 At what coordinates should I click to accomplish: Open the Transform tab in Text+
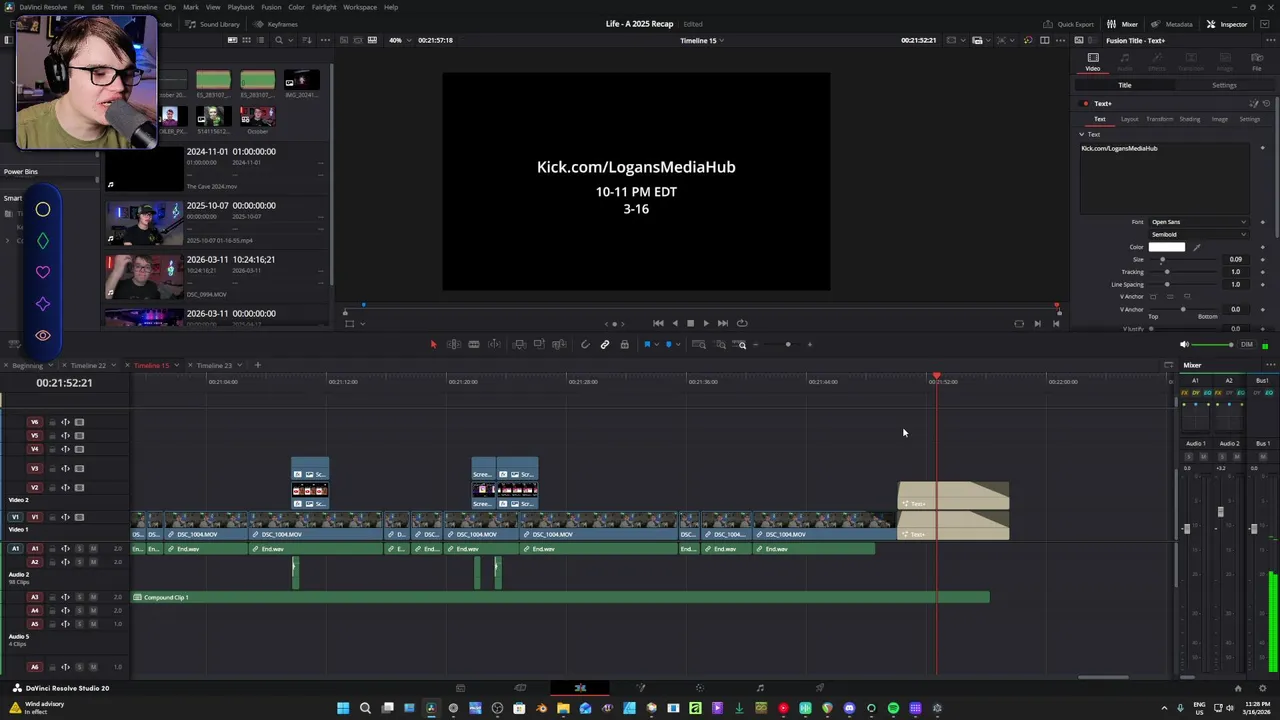click(1159, 119)
